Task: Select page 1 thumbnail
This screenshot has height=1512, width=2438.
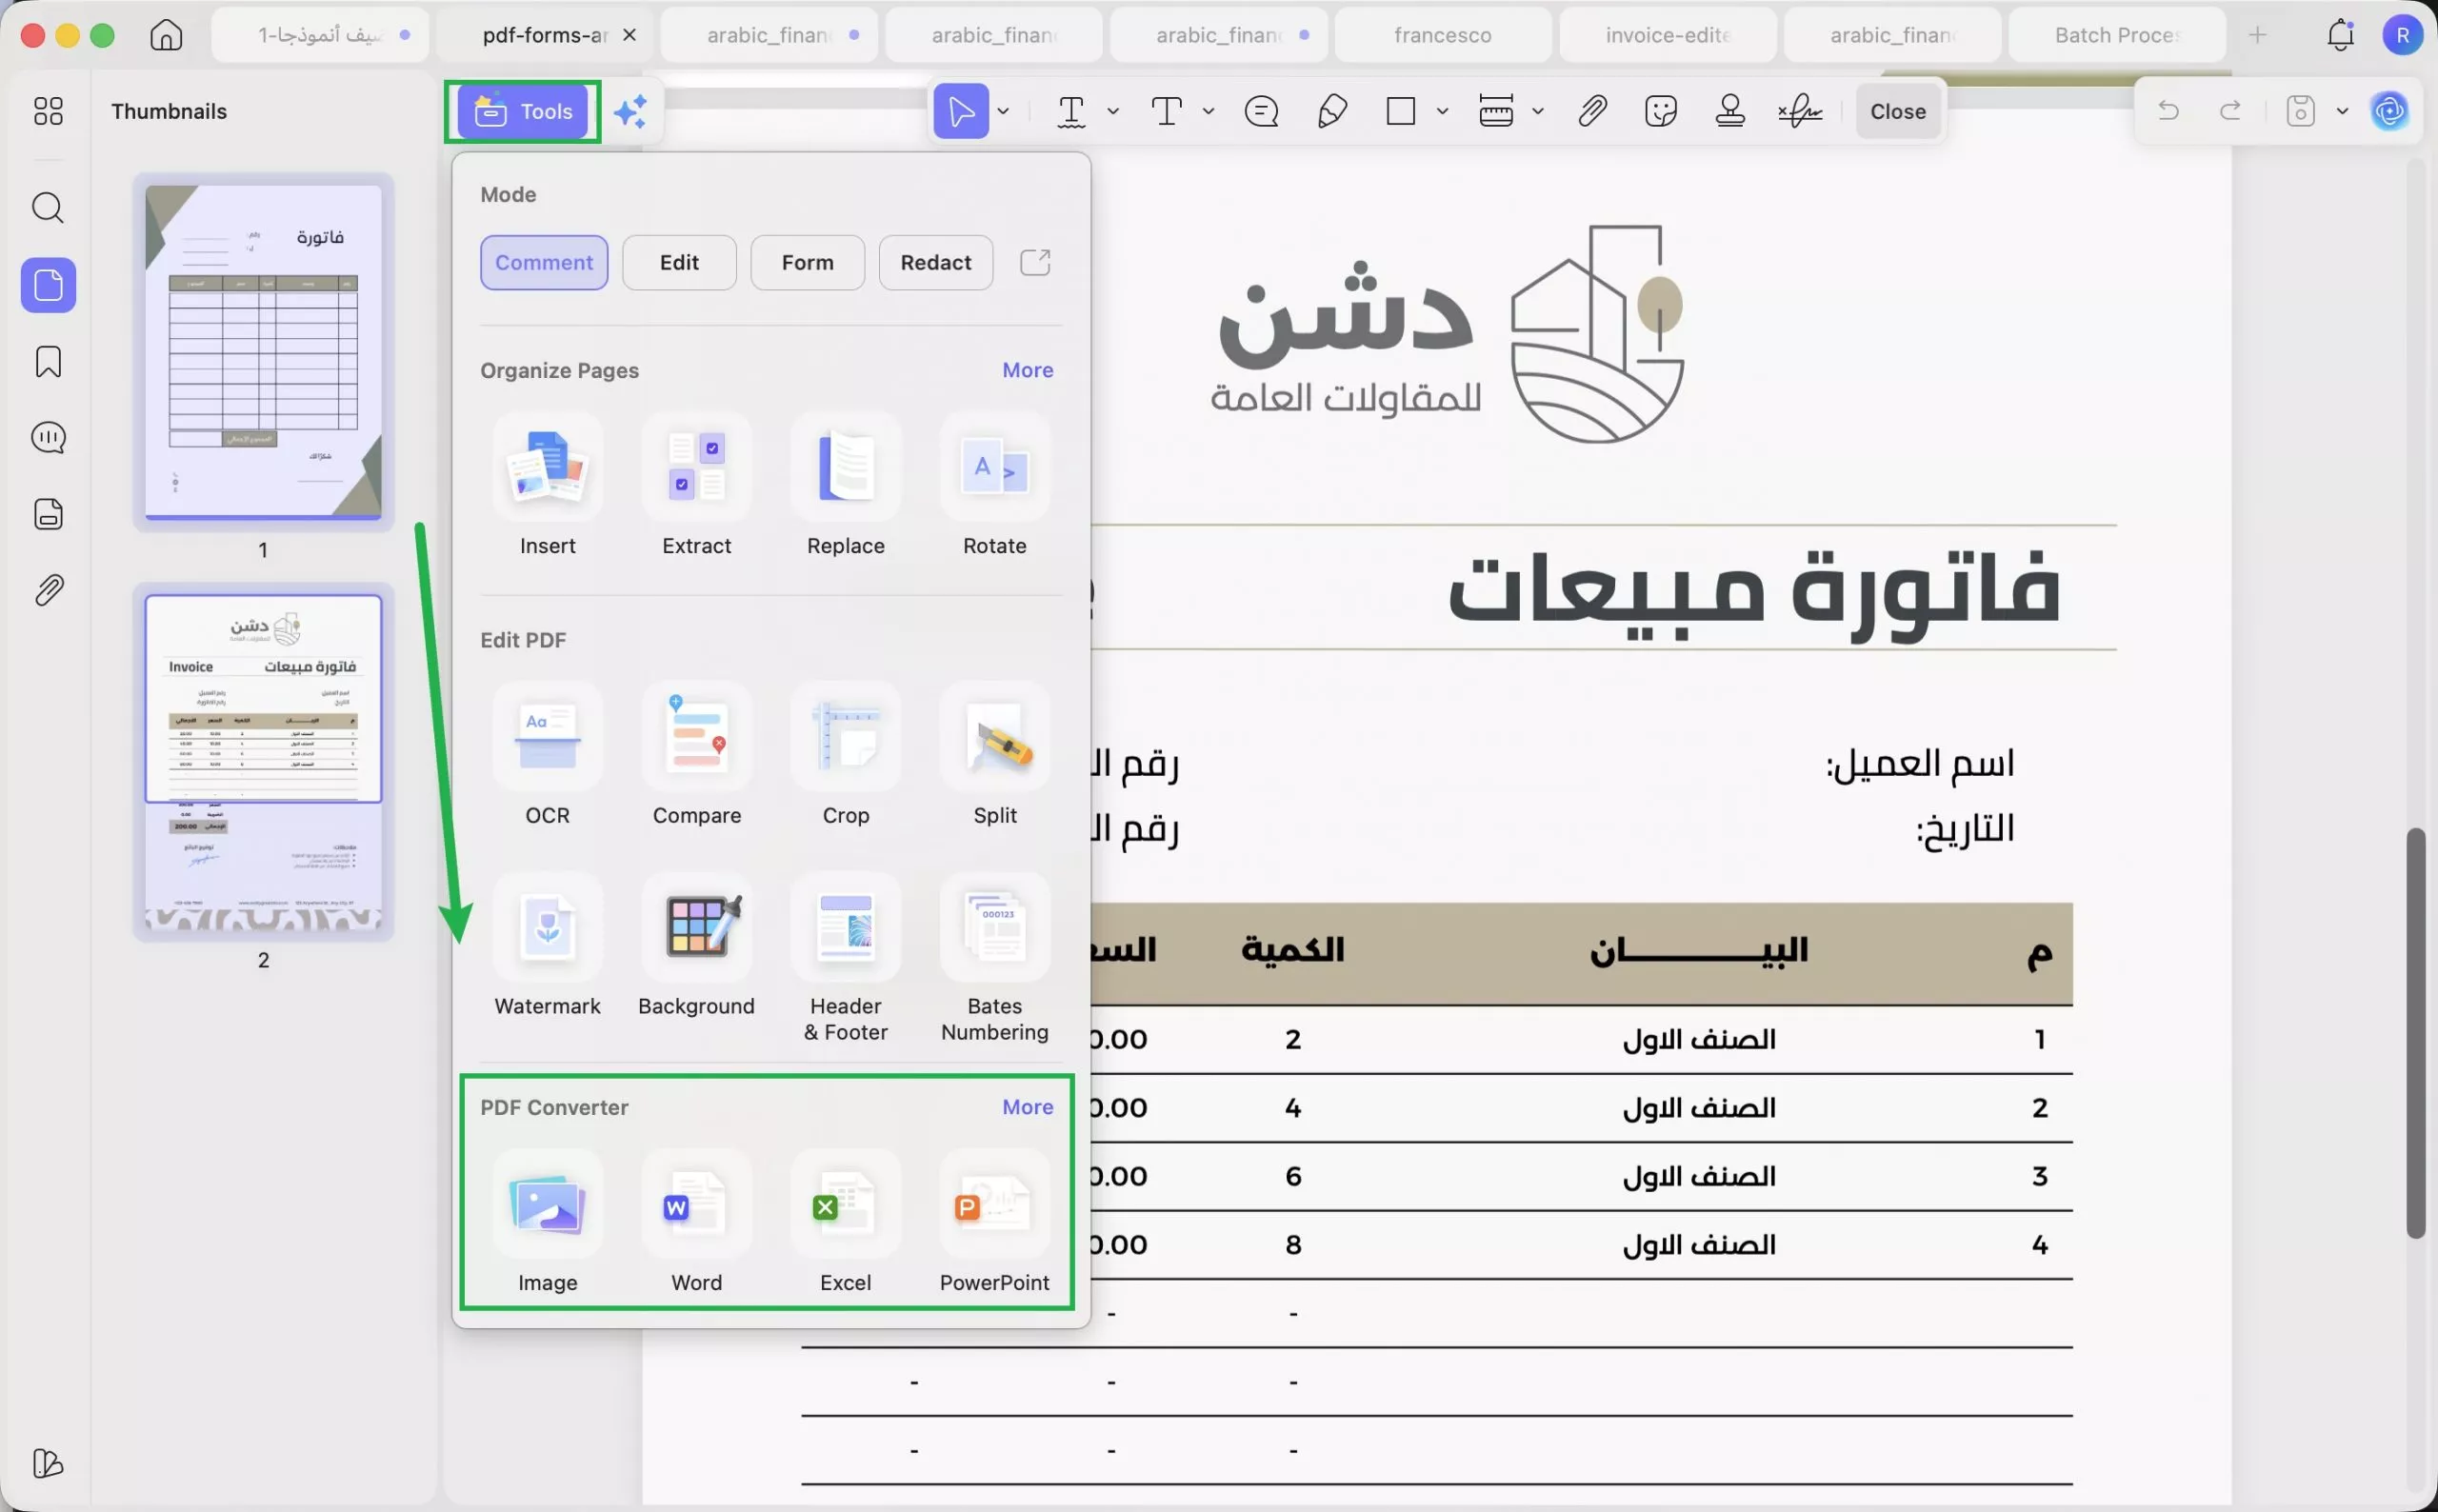Action: click(x=263, y=351)
